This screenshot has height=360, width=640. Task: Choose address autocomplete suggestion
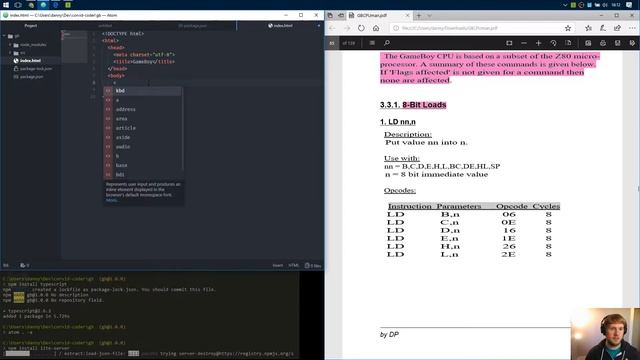tap(143, 109)
